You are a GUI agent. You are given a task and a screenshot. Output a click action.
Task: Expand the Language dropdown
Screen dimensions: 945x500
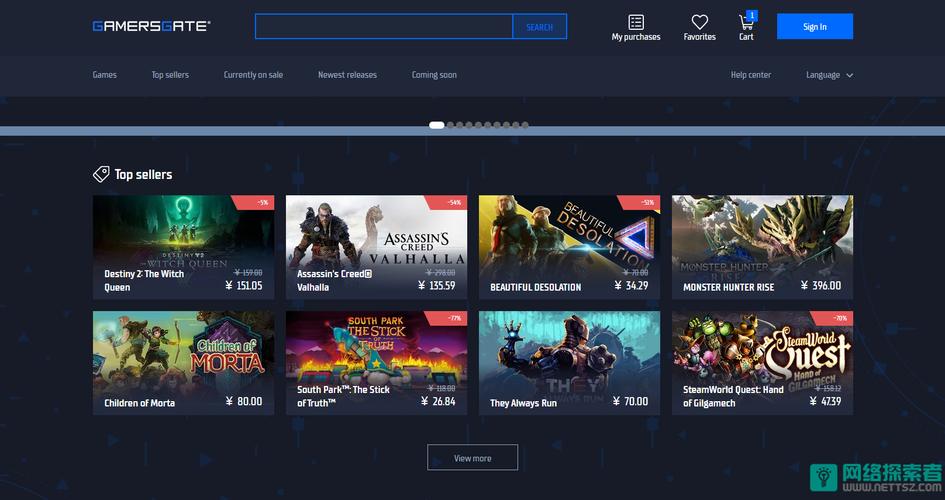pyautogui.click(x=829, y=75)
